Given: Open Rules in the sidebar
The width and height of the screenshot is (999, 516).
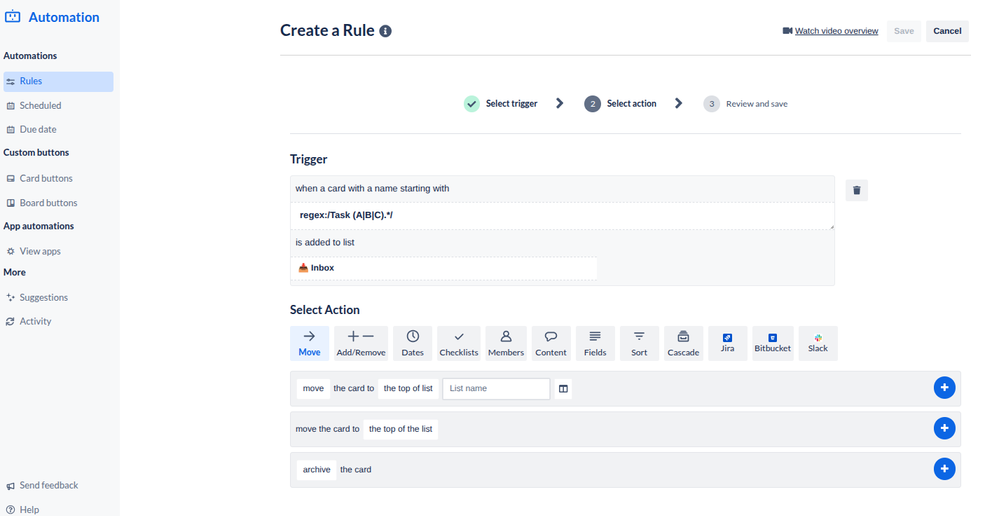Looking at the screenshot, I should [x=58, y=82].
